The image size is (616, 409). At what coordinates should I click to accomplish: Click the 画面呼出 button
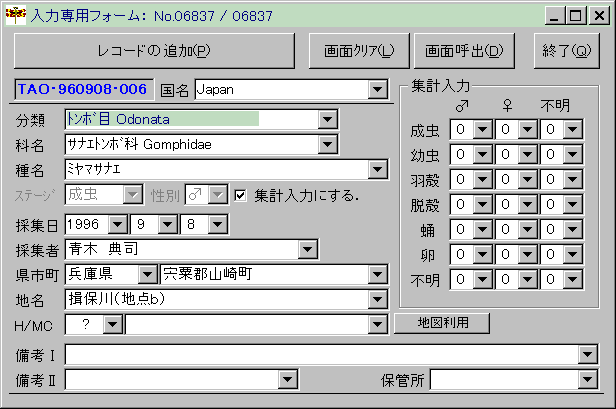pyautogui.click(x=464, y=49)
